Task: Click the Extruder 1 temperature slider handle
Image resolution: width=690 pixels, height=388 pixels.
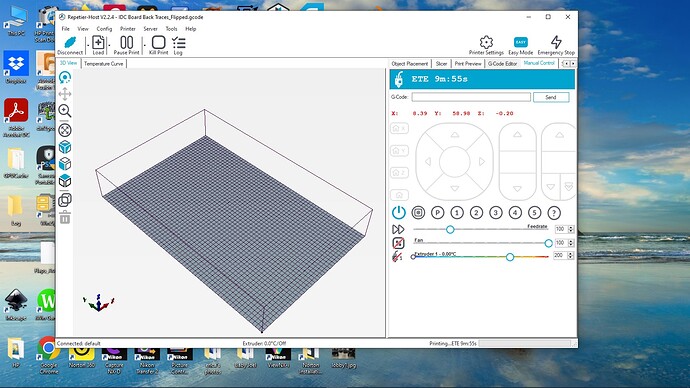Action: click(510, 256)
